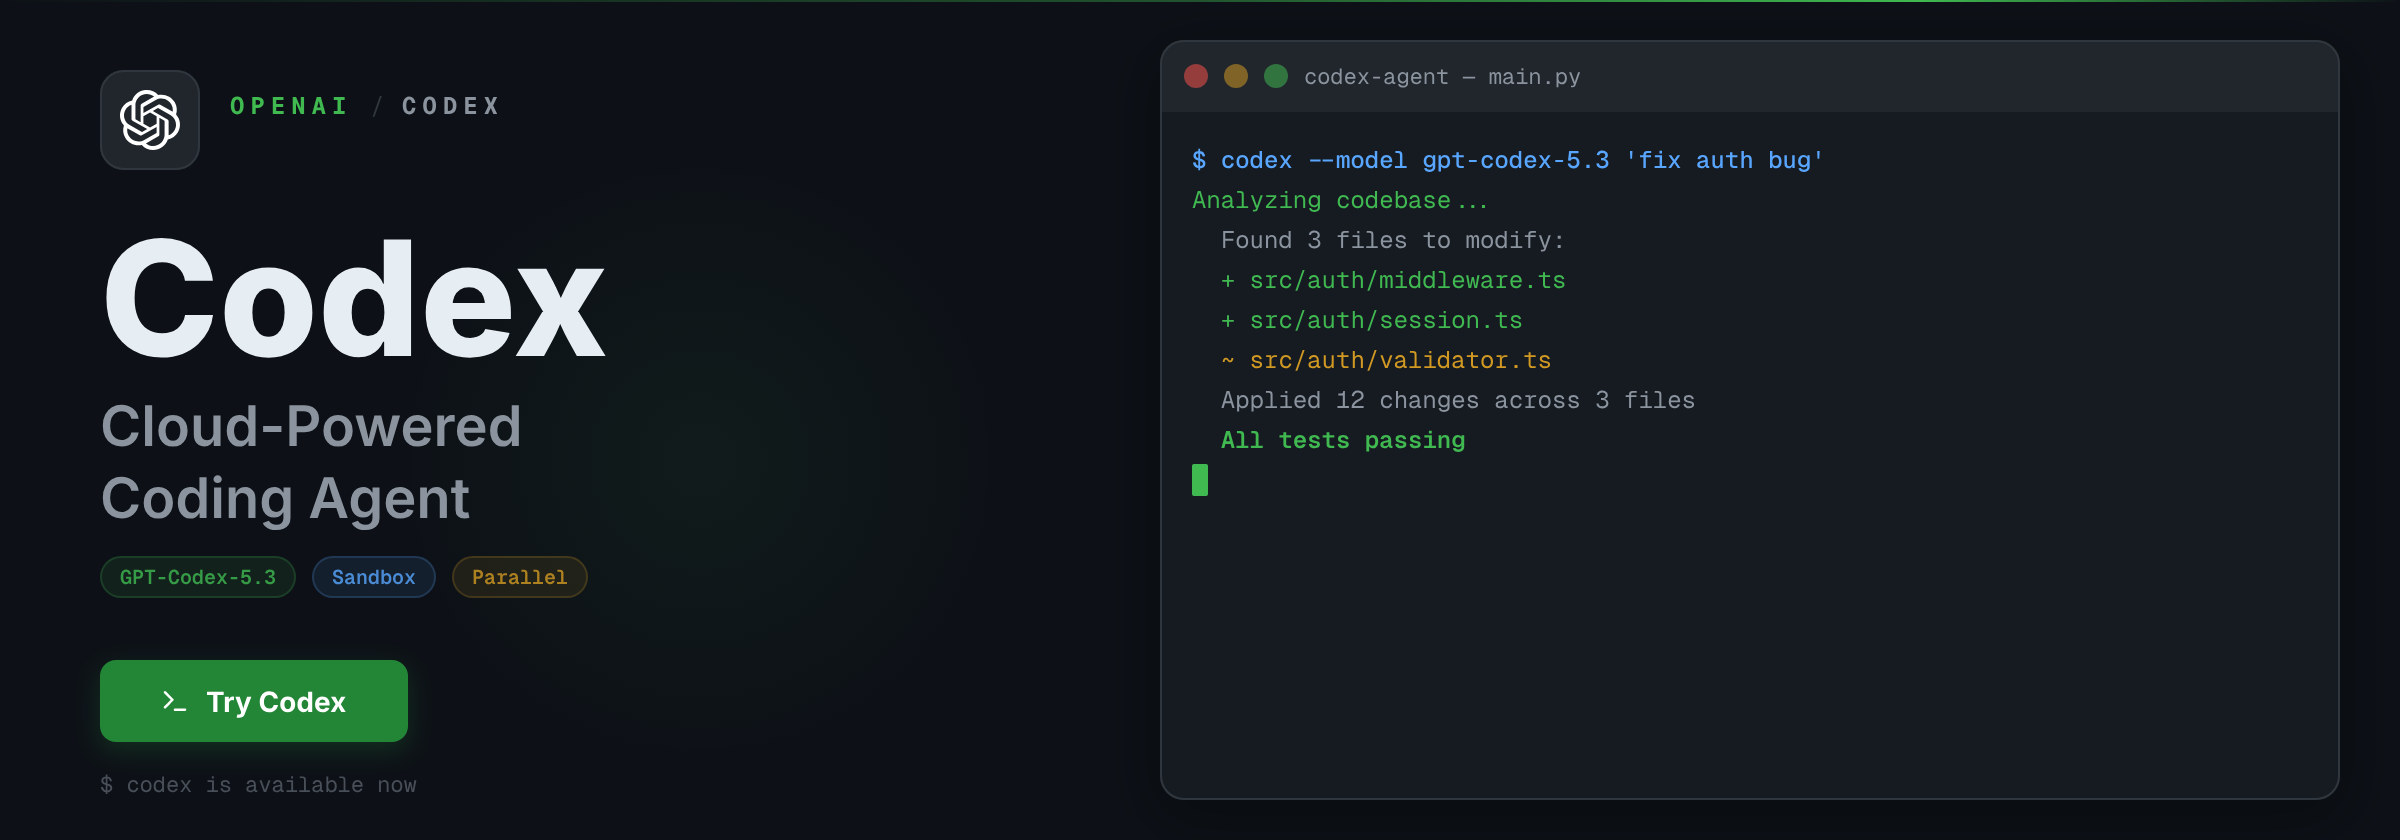Click the codex is available now text
Viewport: 2400px width, 840px height.
[258, 785]
